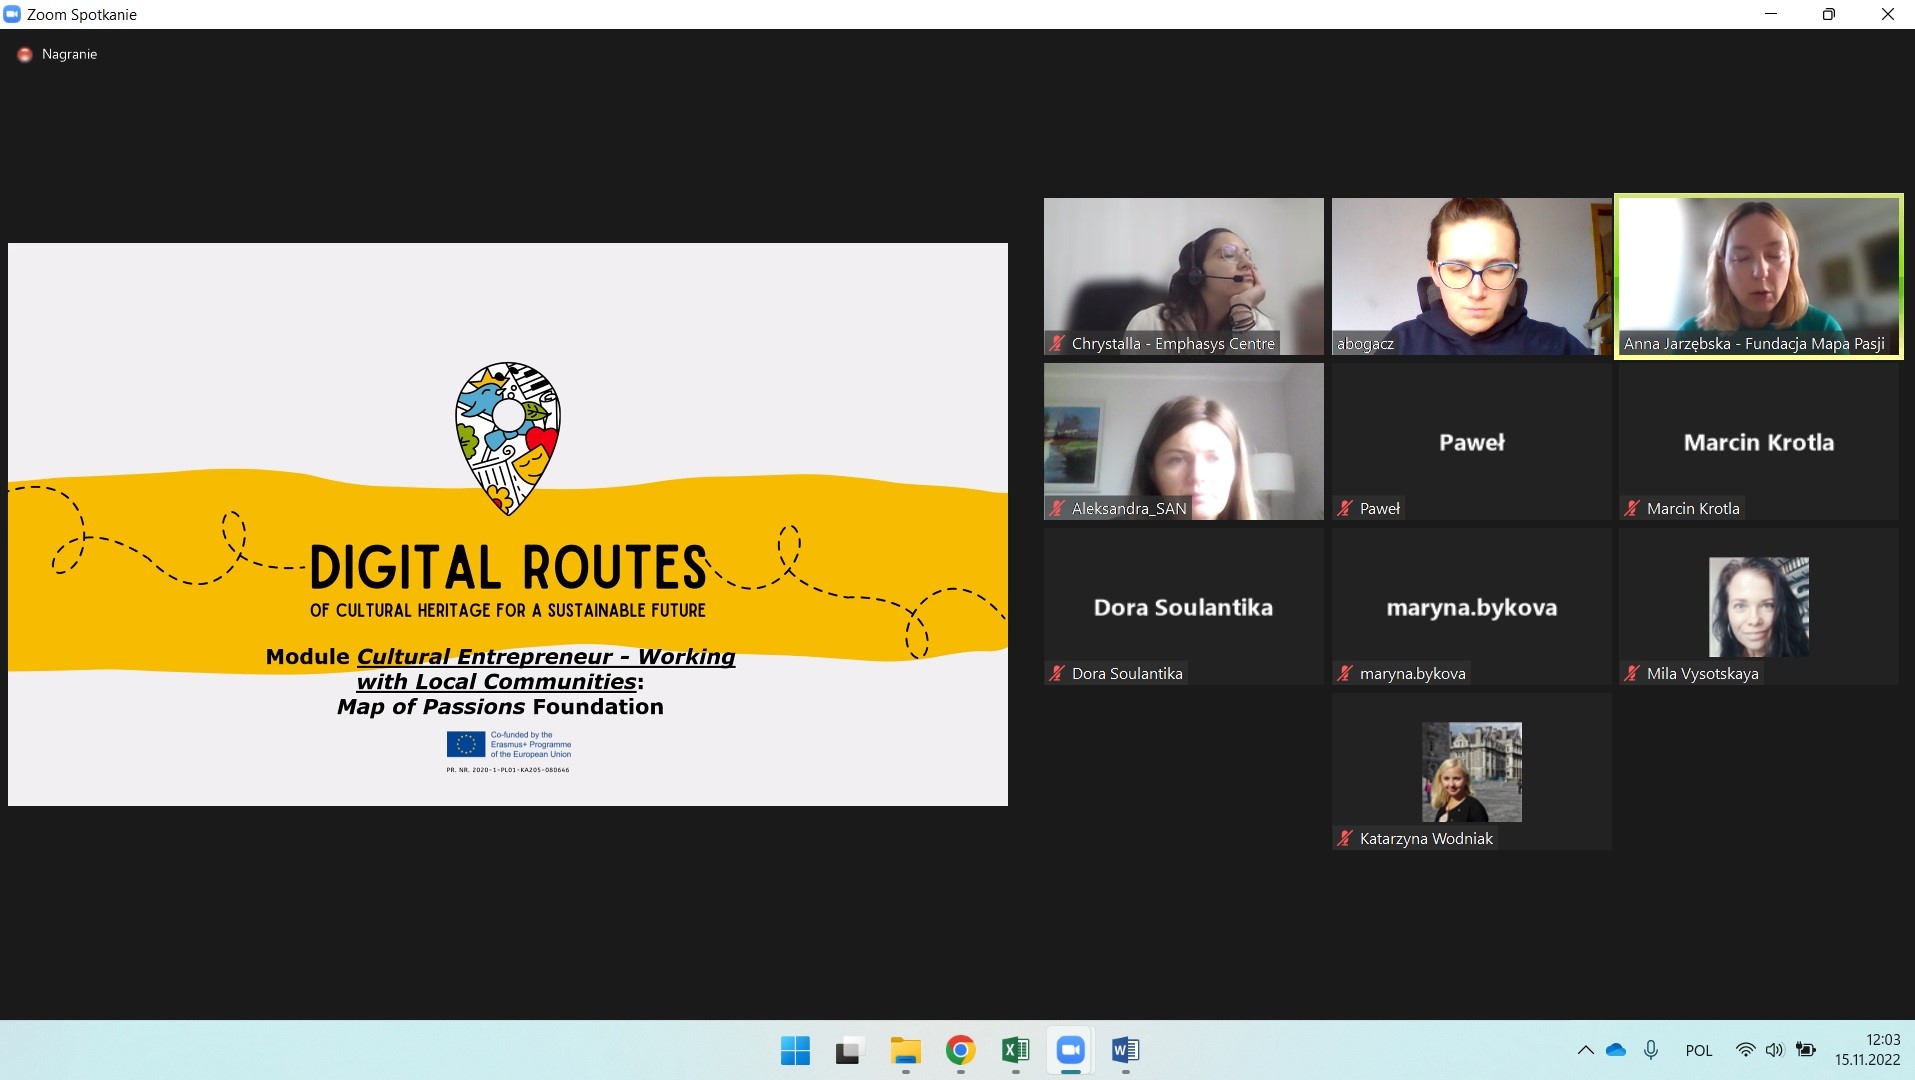
Task: Click 'Map of Passions Foundation' text
Action: pos(500,706)
